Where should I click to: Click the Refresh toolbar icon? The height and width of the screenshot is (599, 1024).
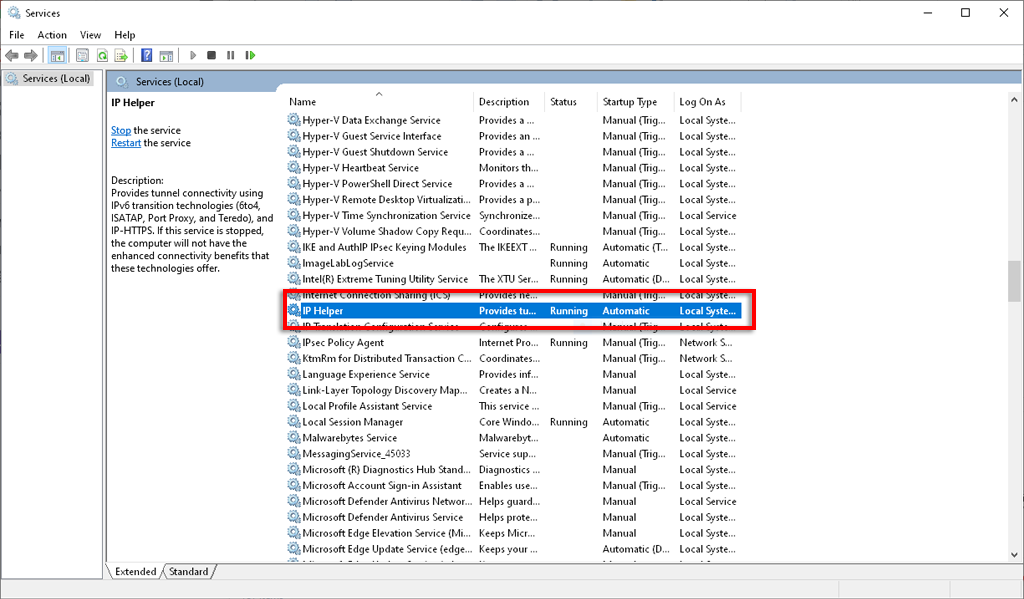click(x=101, y=56)
